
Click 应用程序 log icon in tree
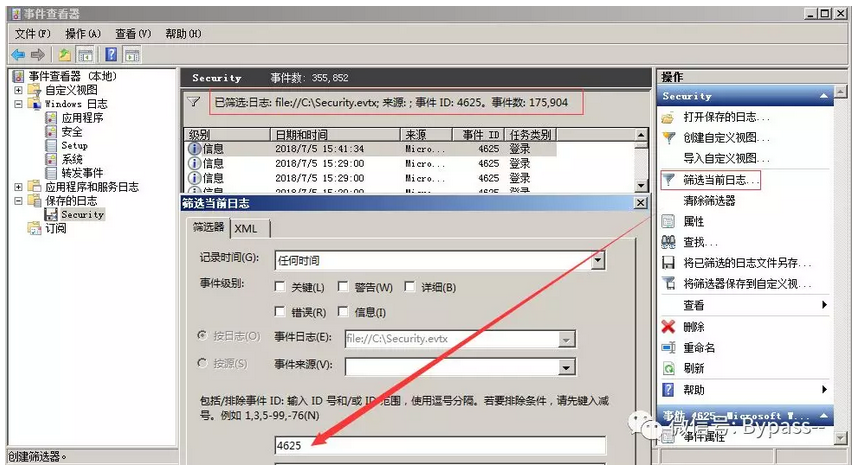(51, 118)
